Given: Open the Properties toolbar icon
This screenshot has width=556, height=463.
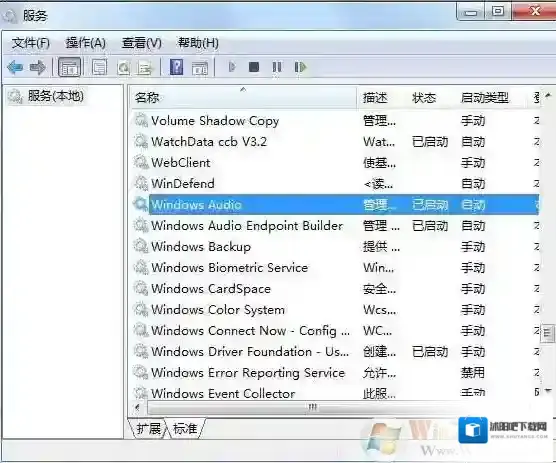Looking at the screenshot, I should [x=99, y=67].
